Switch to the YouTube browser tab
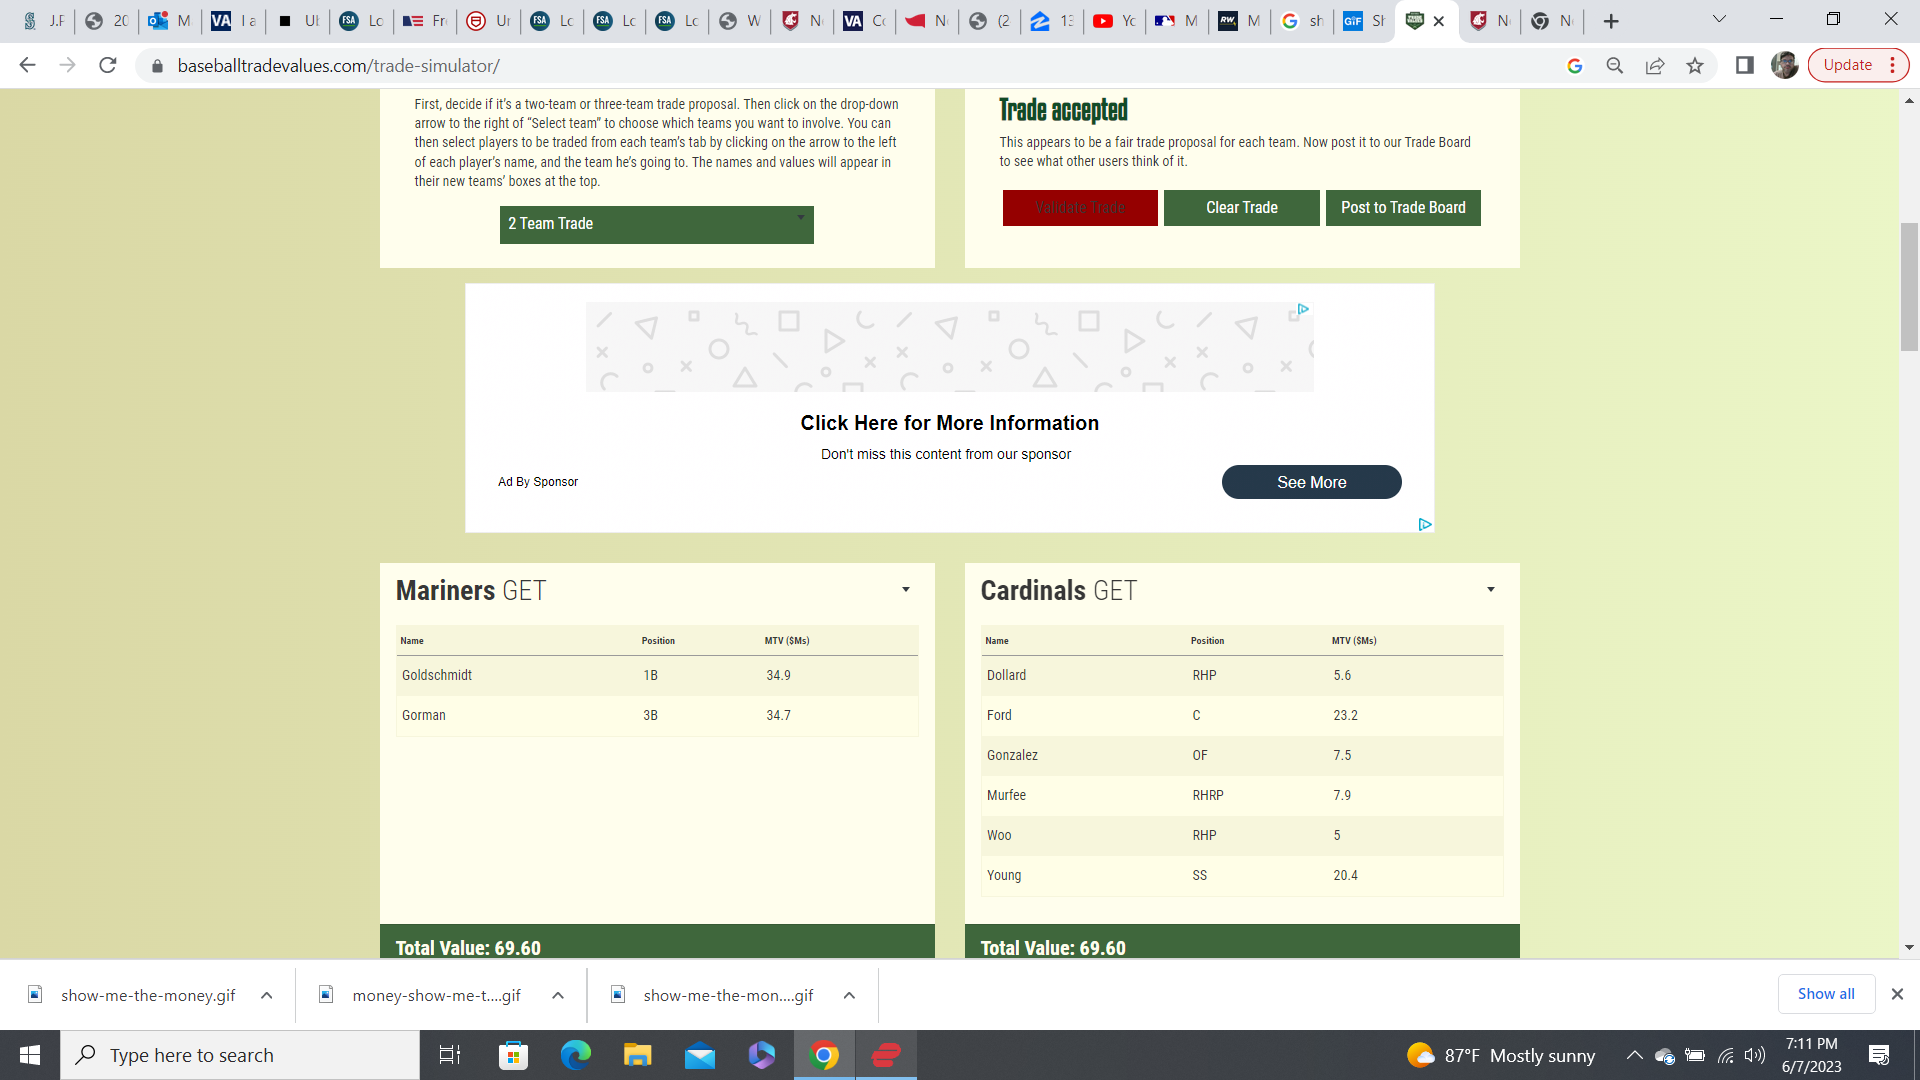 click(x=1114, y=21)
